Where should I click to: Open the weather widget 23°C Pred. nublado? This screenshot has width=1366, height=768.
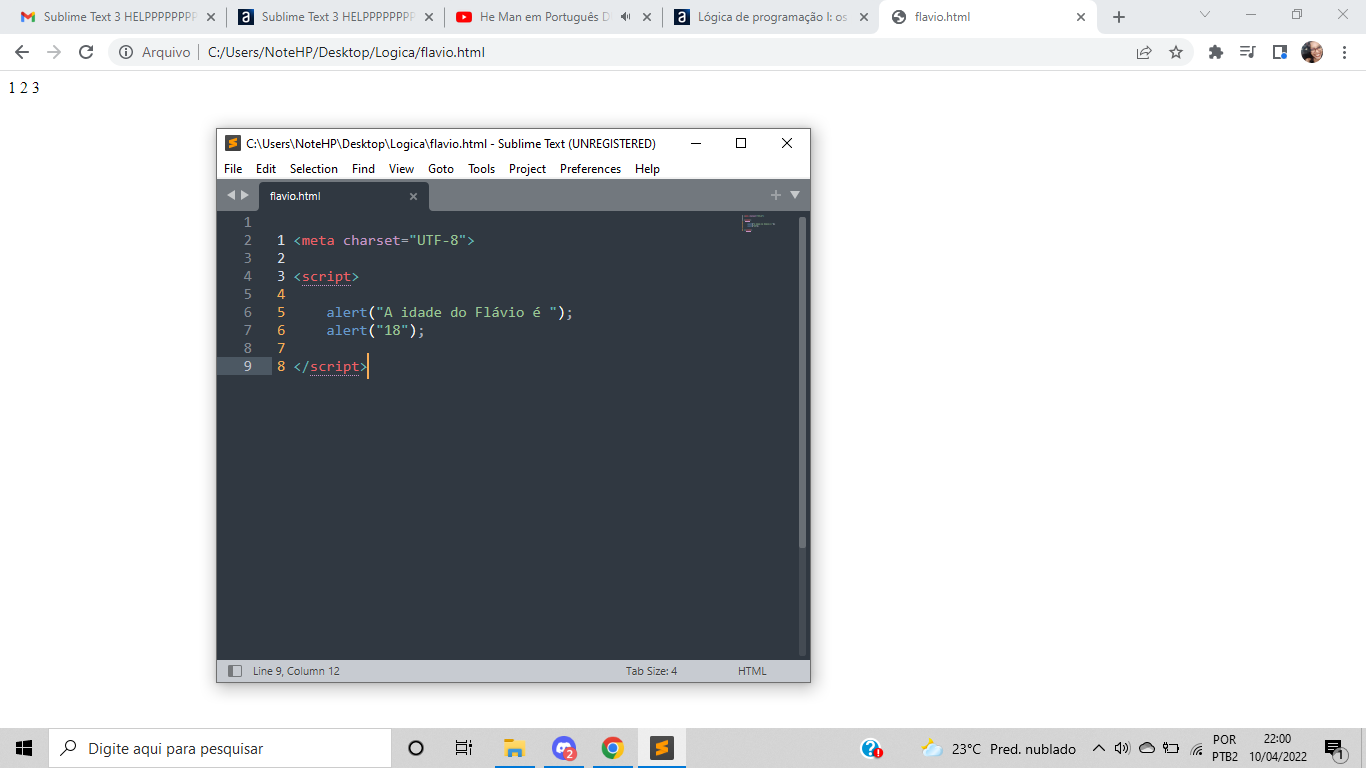[998, 748]
